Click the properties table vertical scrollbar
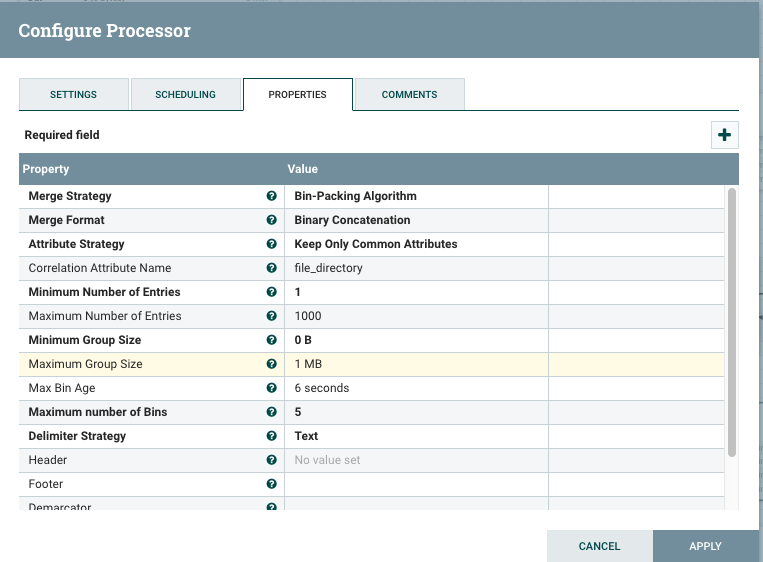The width and height of the screenshot is (763, 562). click(x=732, y=320)
